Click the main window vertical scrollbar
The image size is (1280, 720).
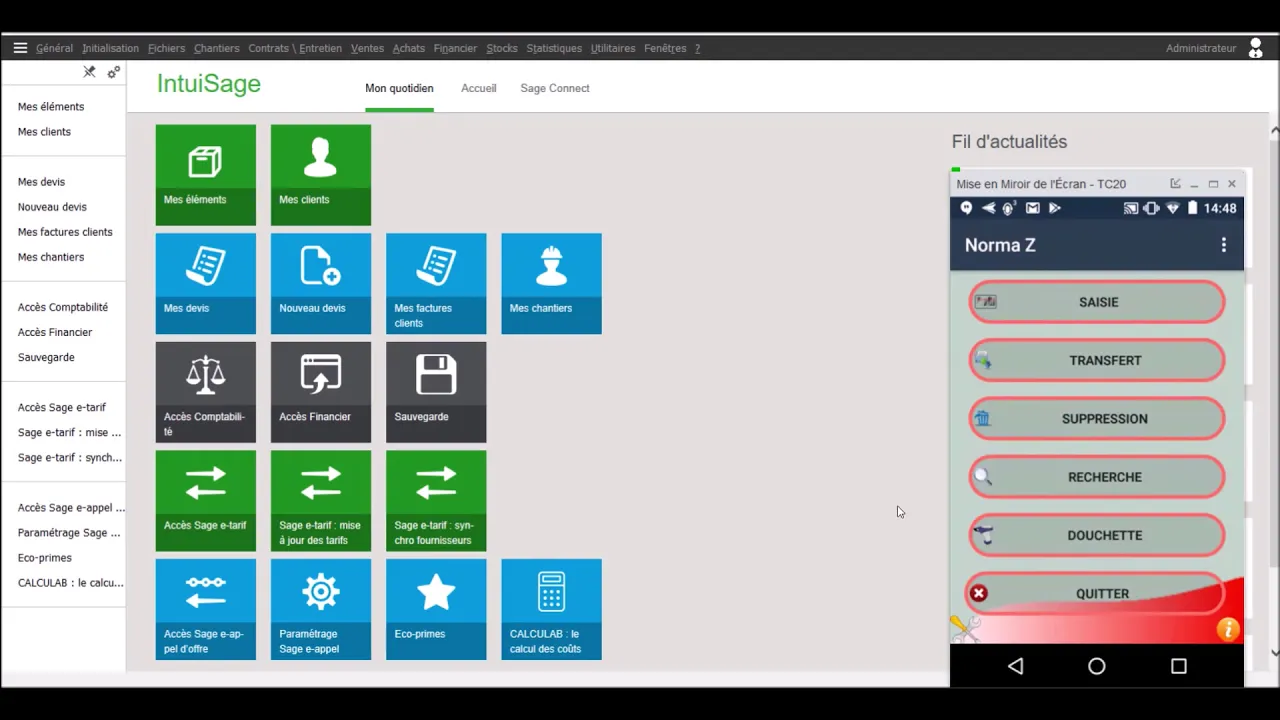point(1274,390)
